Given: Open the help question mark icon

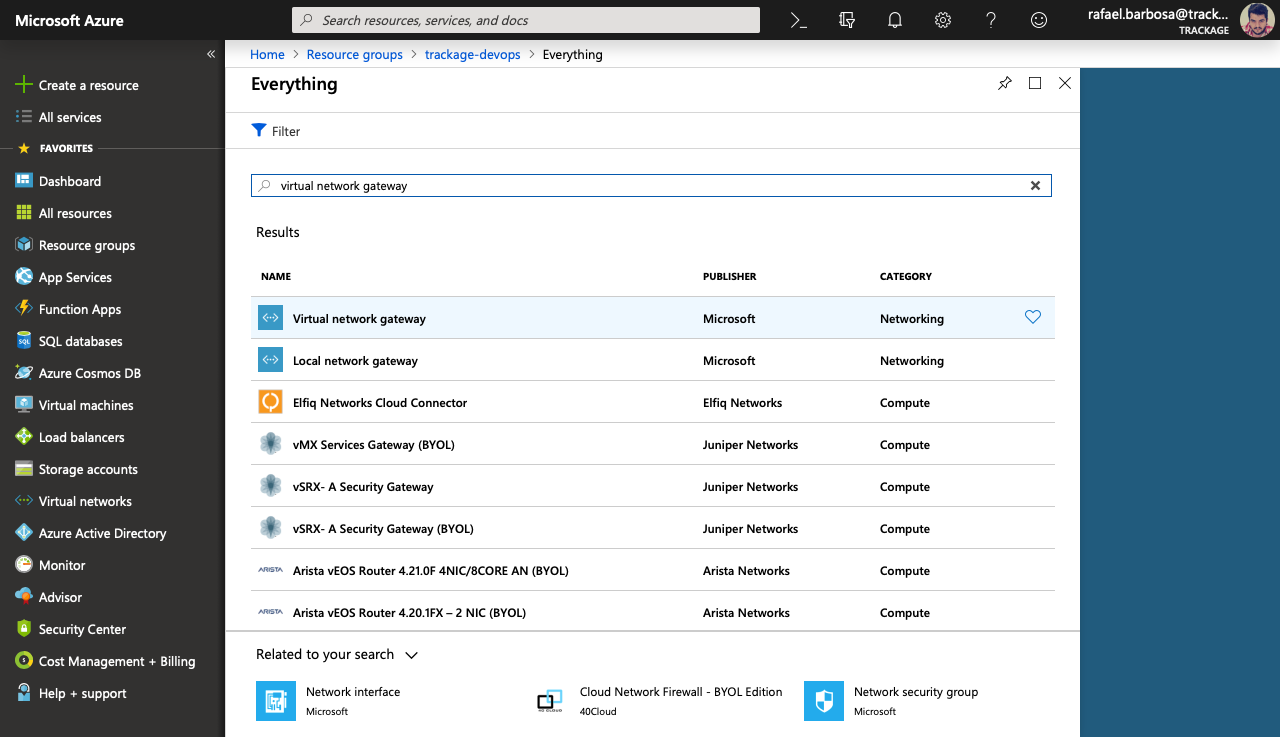Looking at the screenshot, I should 991,20.
